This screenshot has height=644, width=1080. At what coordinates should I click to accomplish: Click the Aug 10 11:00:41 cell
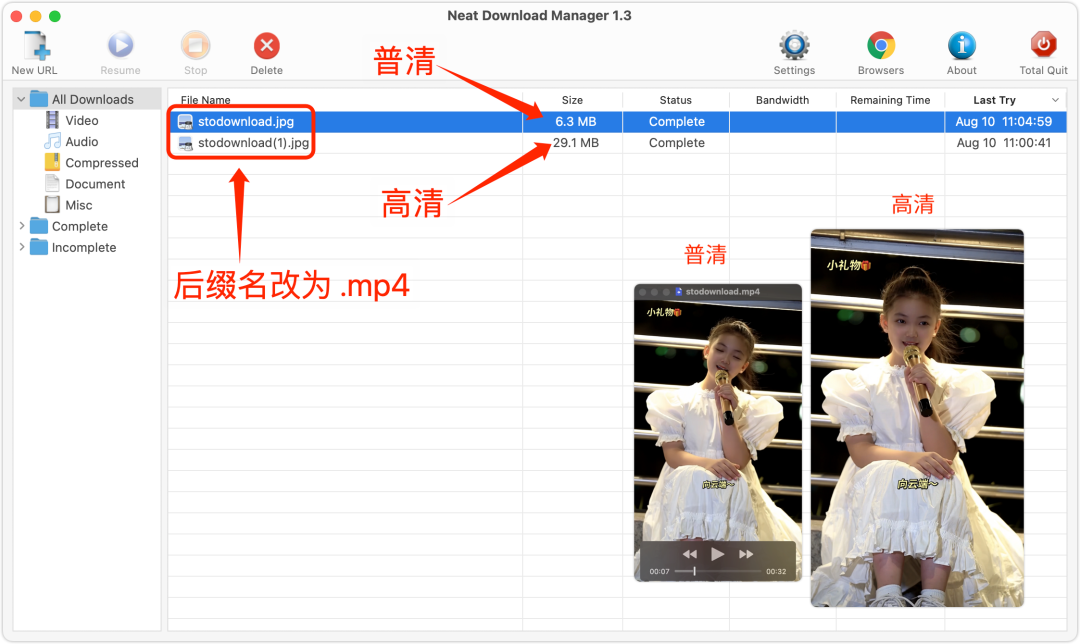point(1004,143)
